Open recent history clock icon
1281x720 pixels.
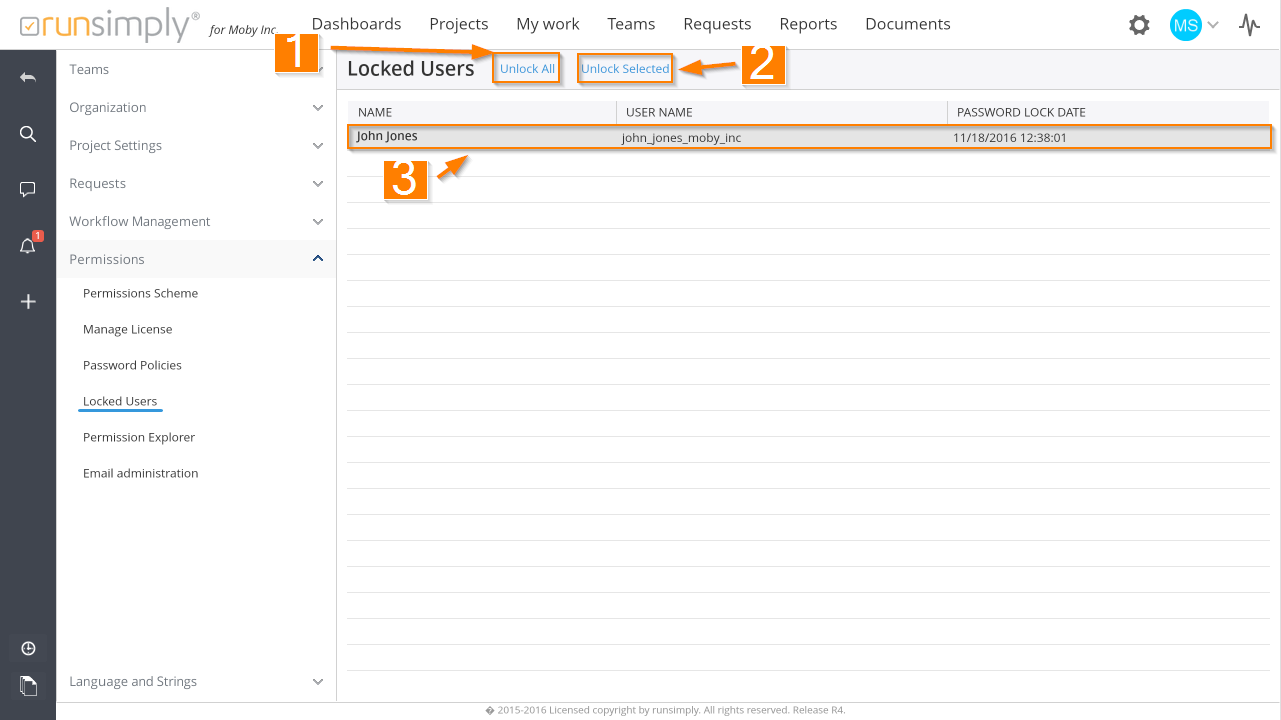click(x=28, y=648)
